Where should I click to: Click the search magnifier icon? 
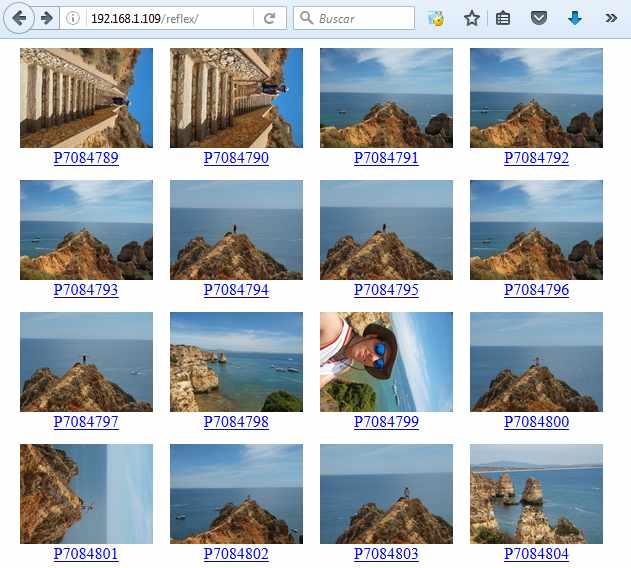point(307,18)
